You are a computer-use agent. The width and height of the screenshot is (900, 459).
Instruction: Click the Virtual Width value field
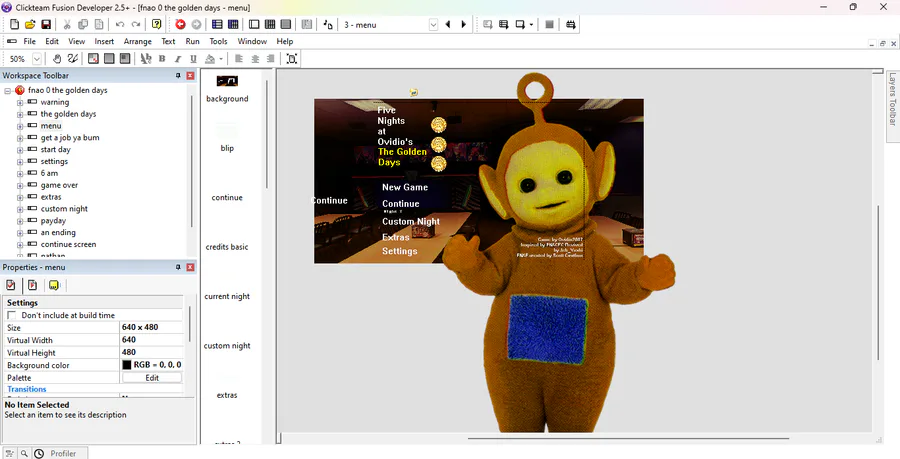point(152,340)
